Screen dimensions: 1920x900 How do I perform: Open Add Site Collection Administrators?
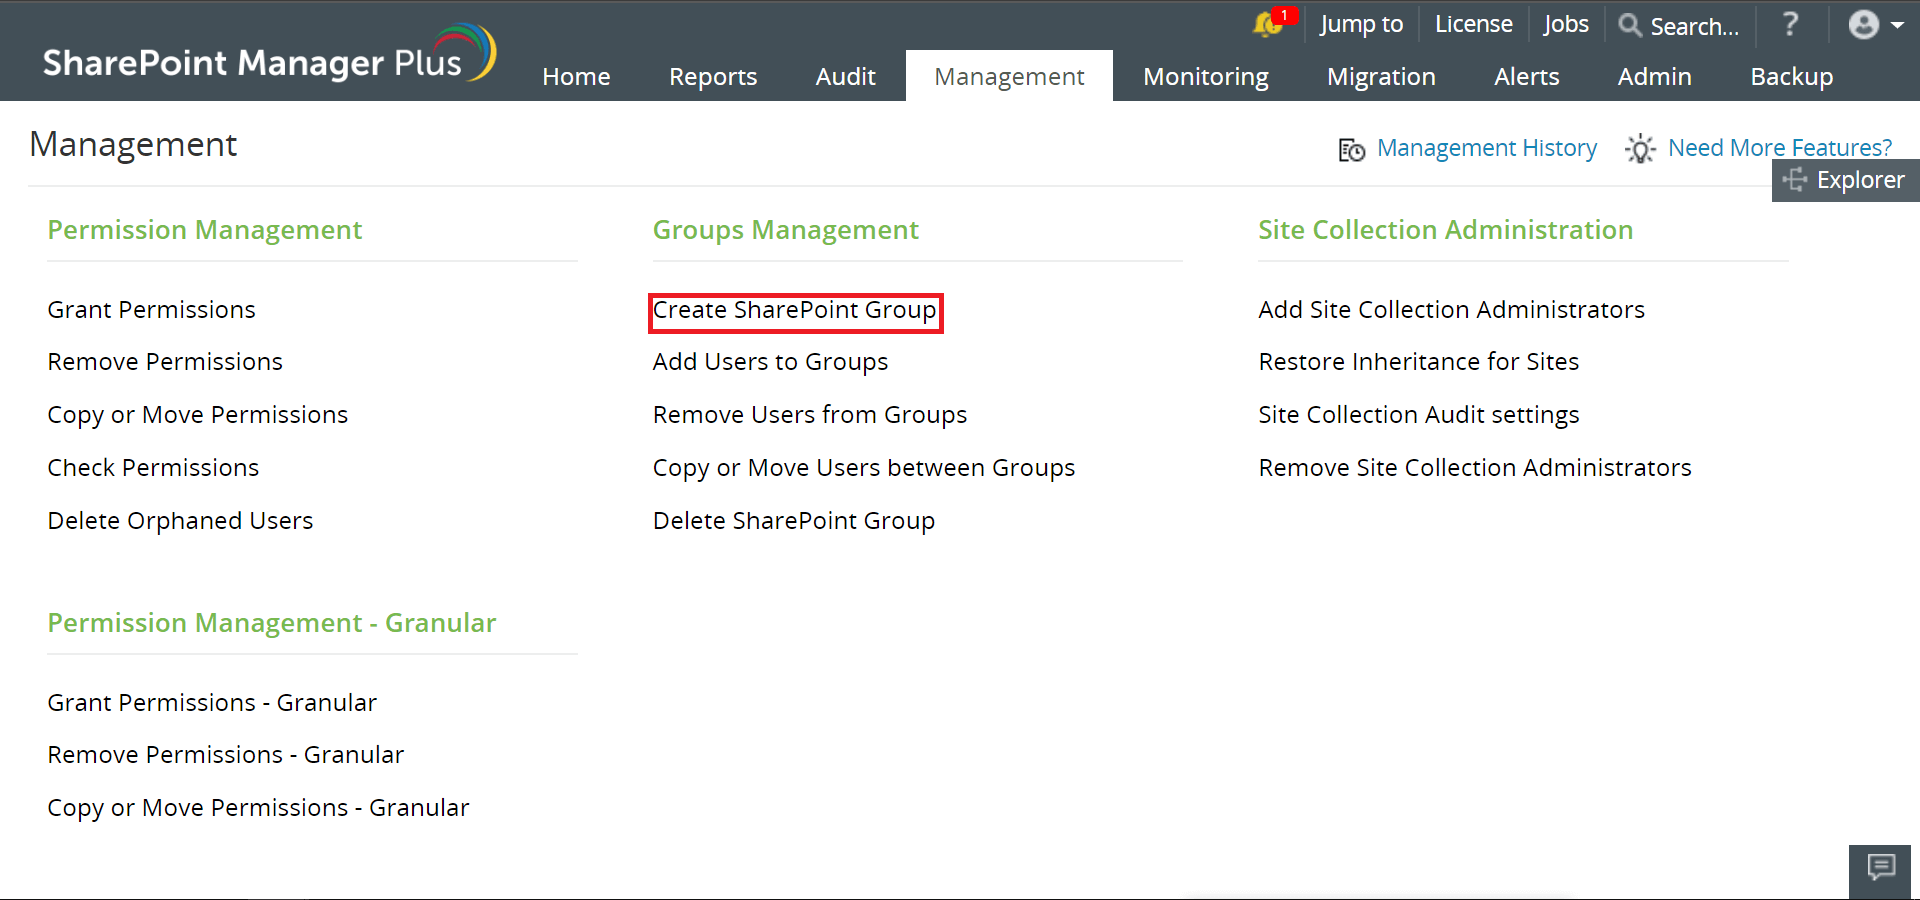click(1451, 309)
